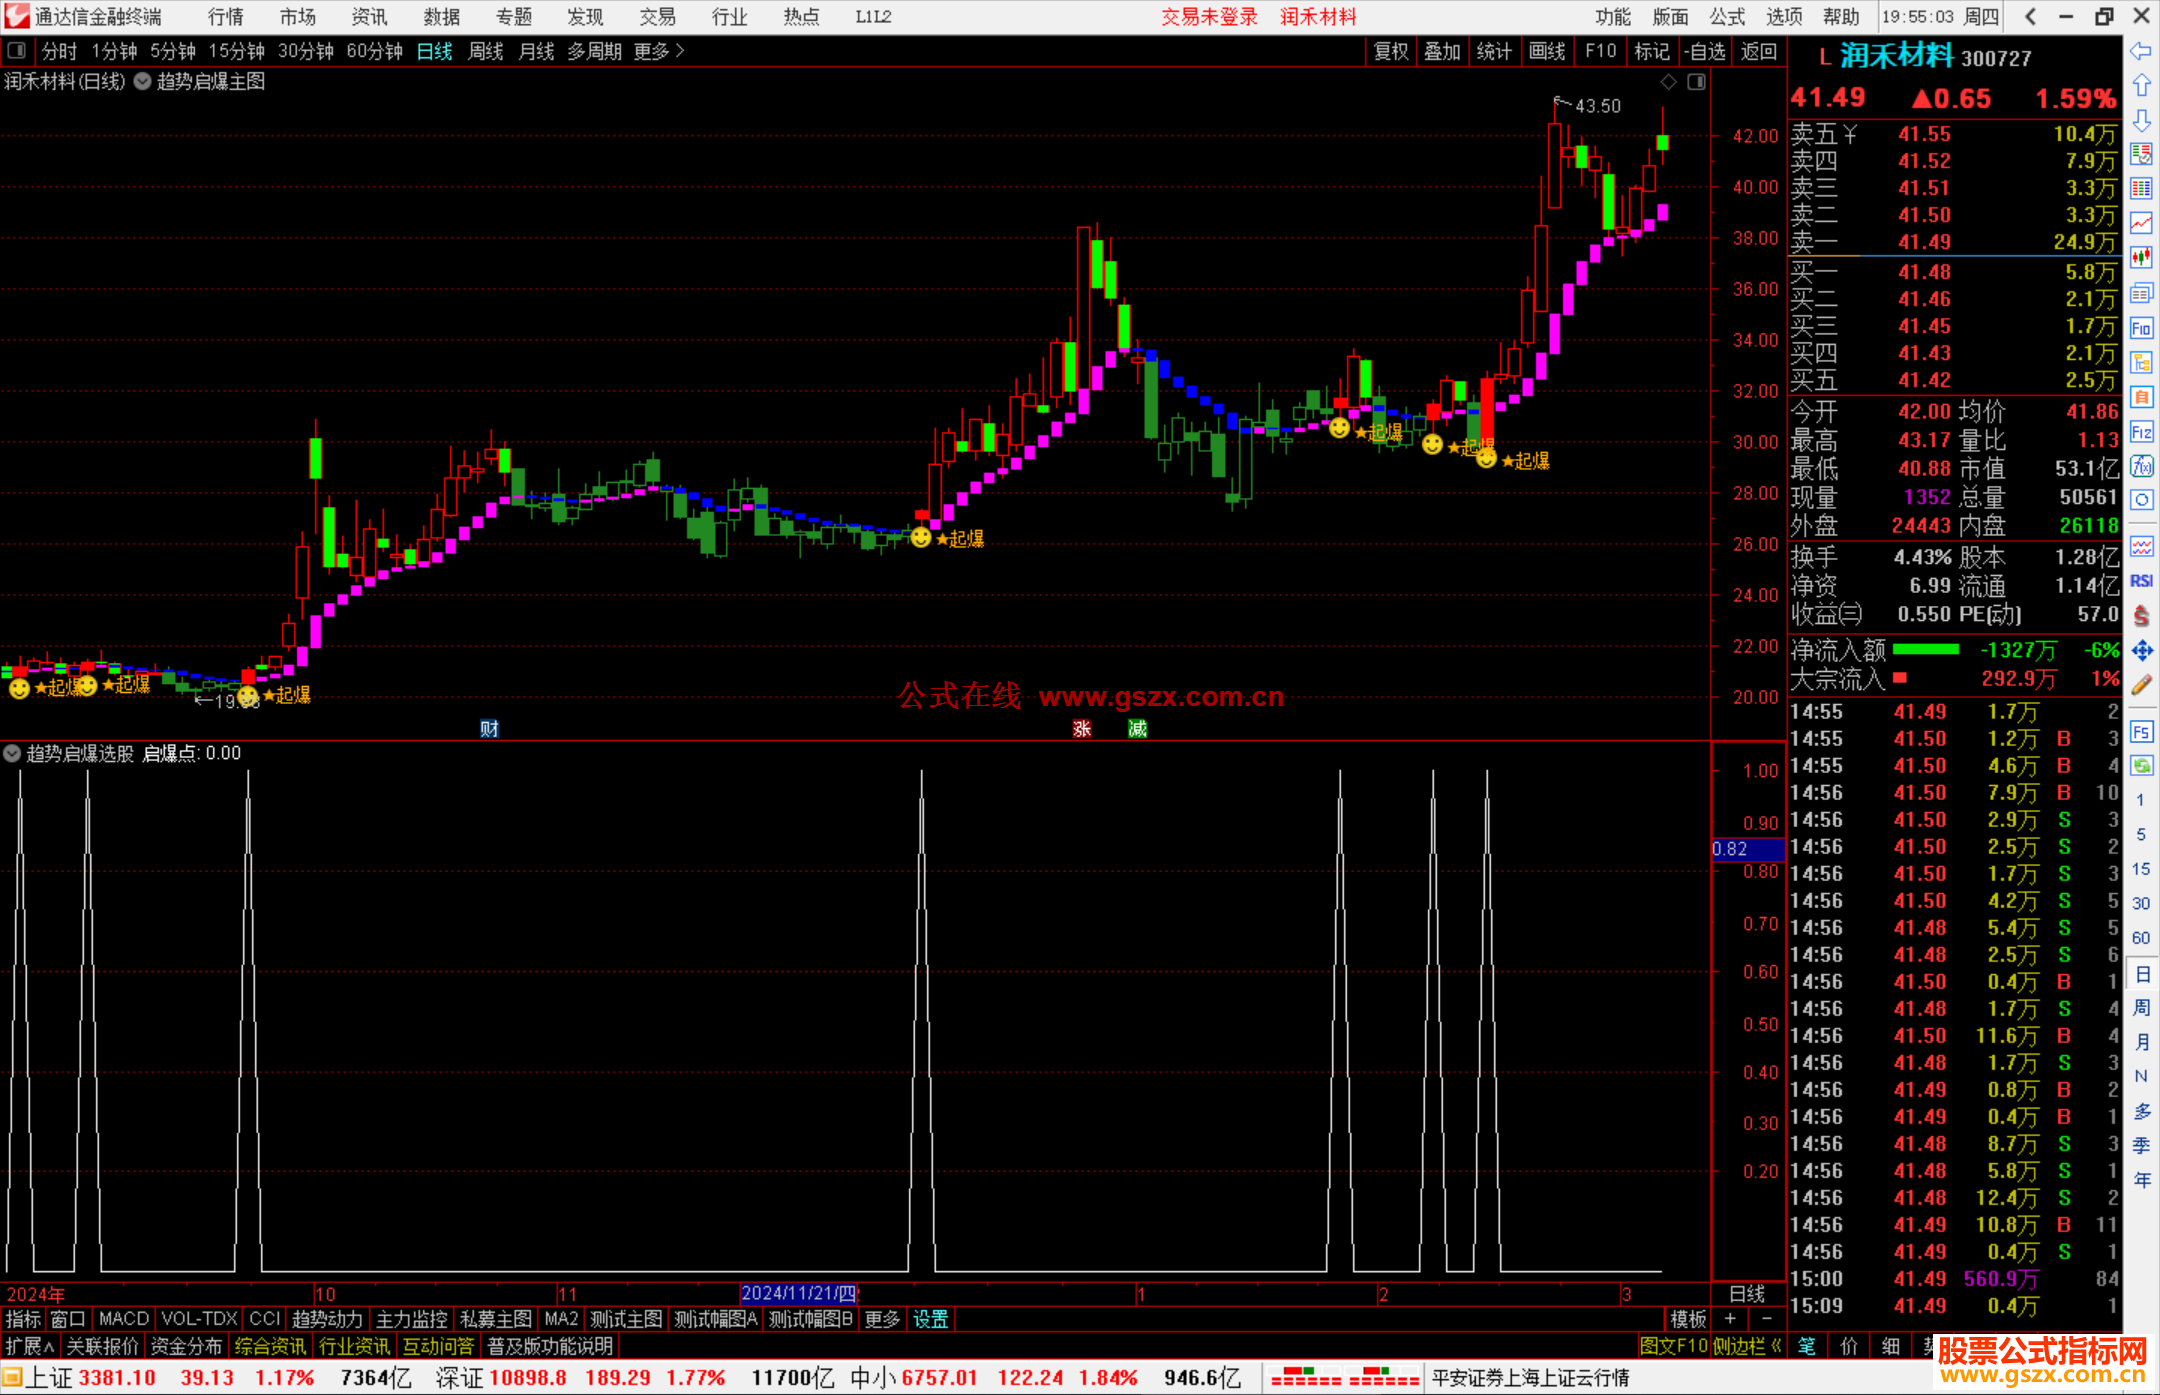
Task: Select the pencil drawing tool icon
Action: pos(2141,685)
